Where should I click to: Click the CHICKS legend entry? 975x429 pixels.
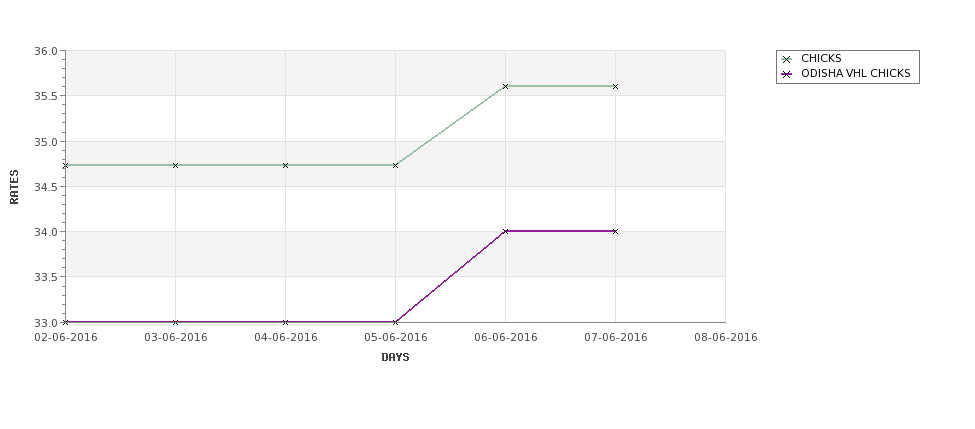(x=821, y=58)
